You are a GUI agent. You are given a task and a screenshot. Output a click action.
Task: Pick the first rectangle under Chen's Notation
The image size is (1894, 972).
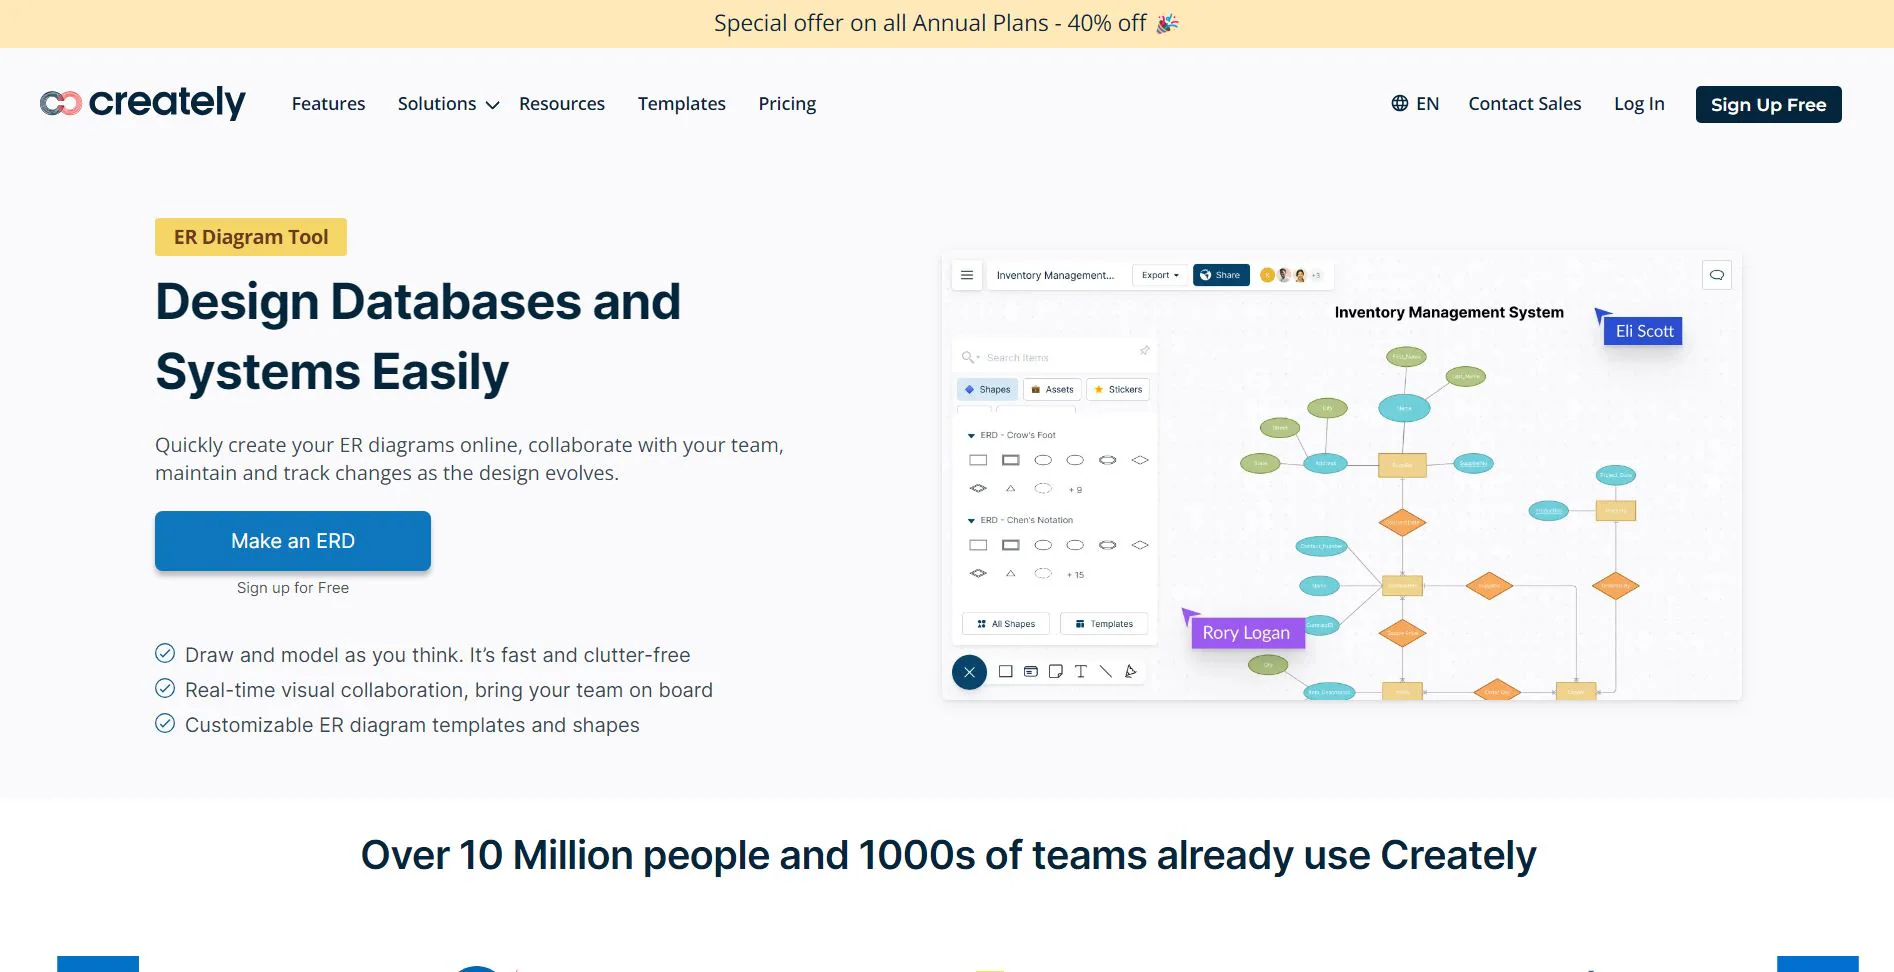(978, 545)
